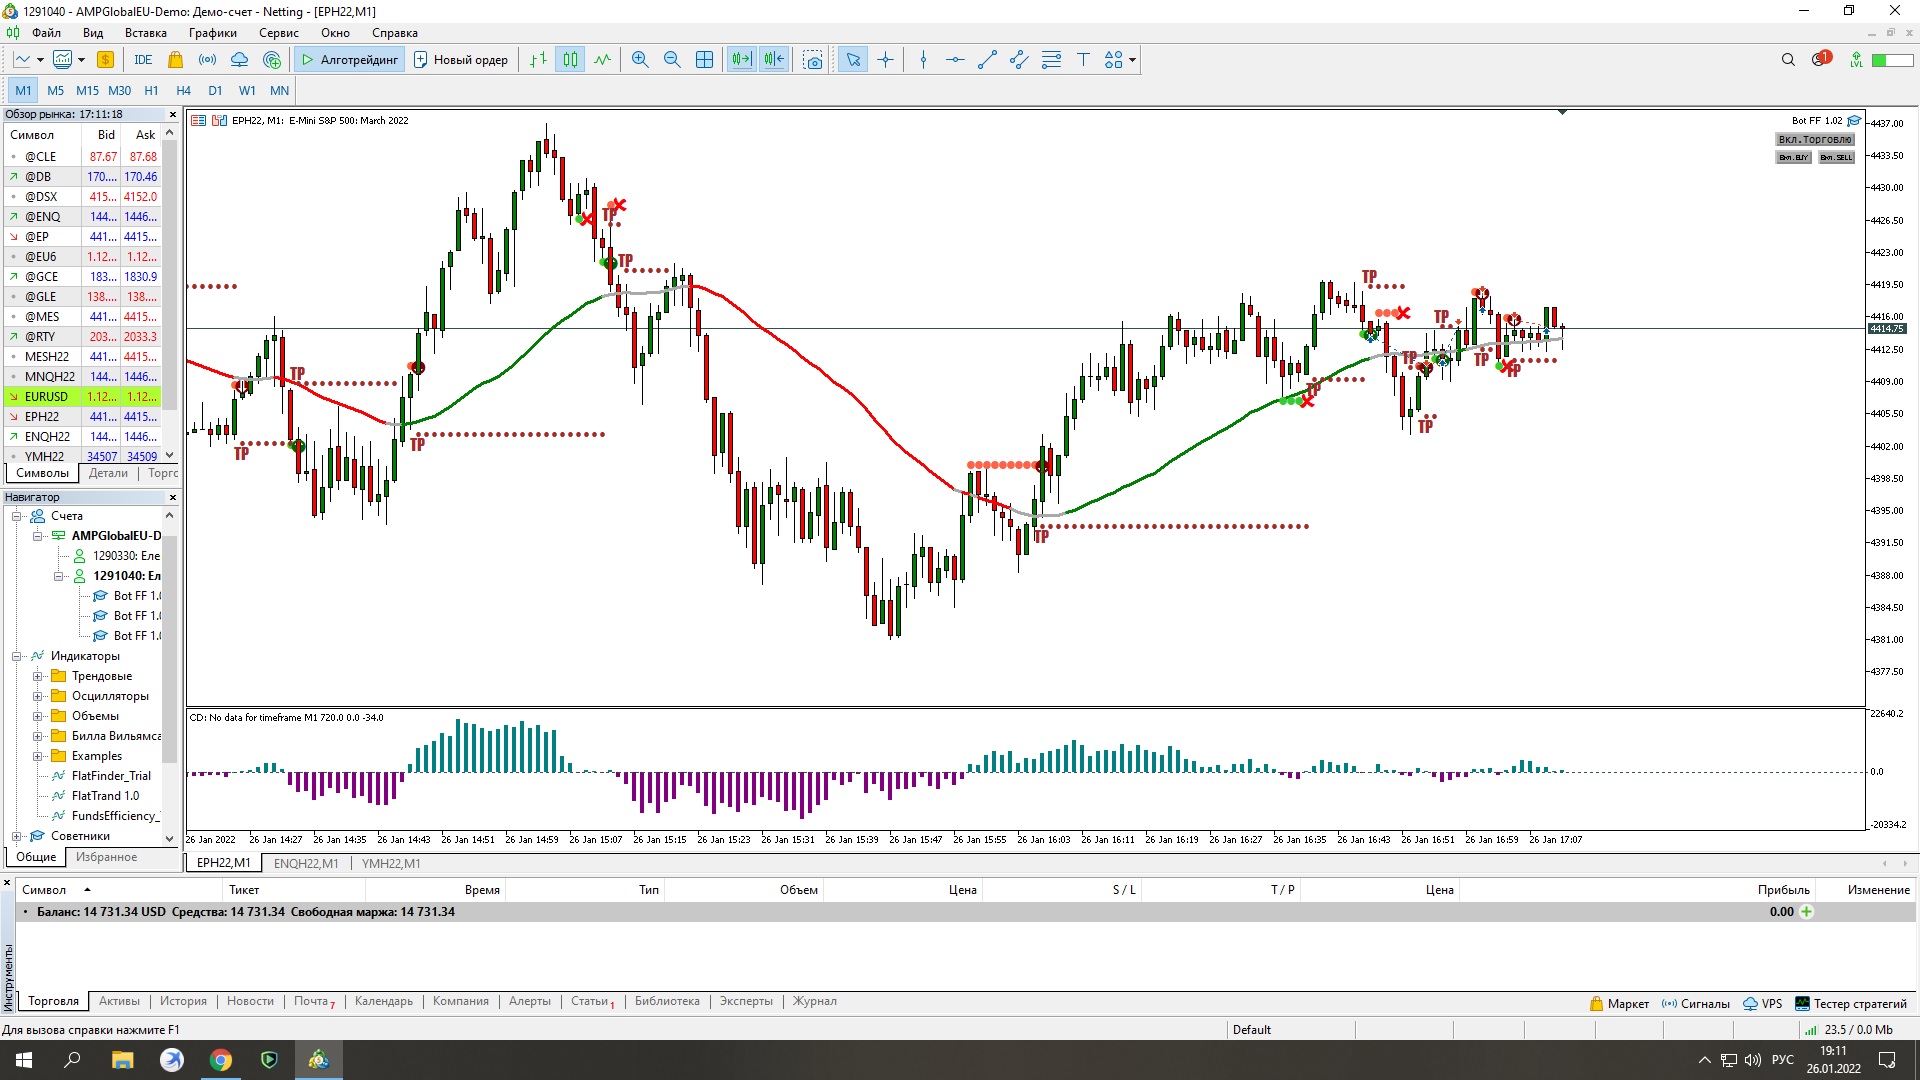This screenshot has width=1920, height=1080.
Task: Select the H1 timeframe
Action: 151,90
